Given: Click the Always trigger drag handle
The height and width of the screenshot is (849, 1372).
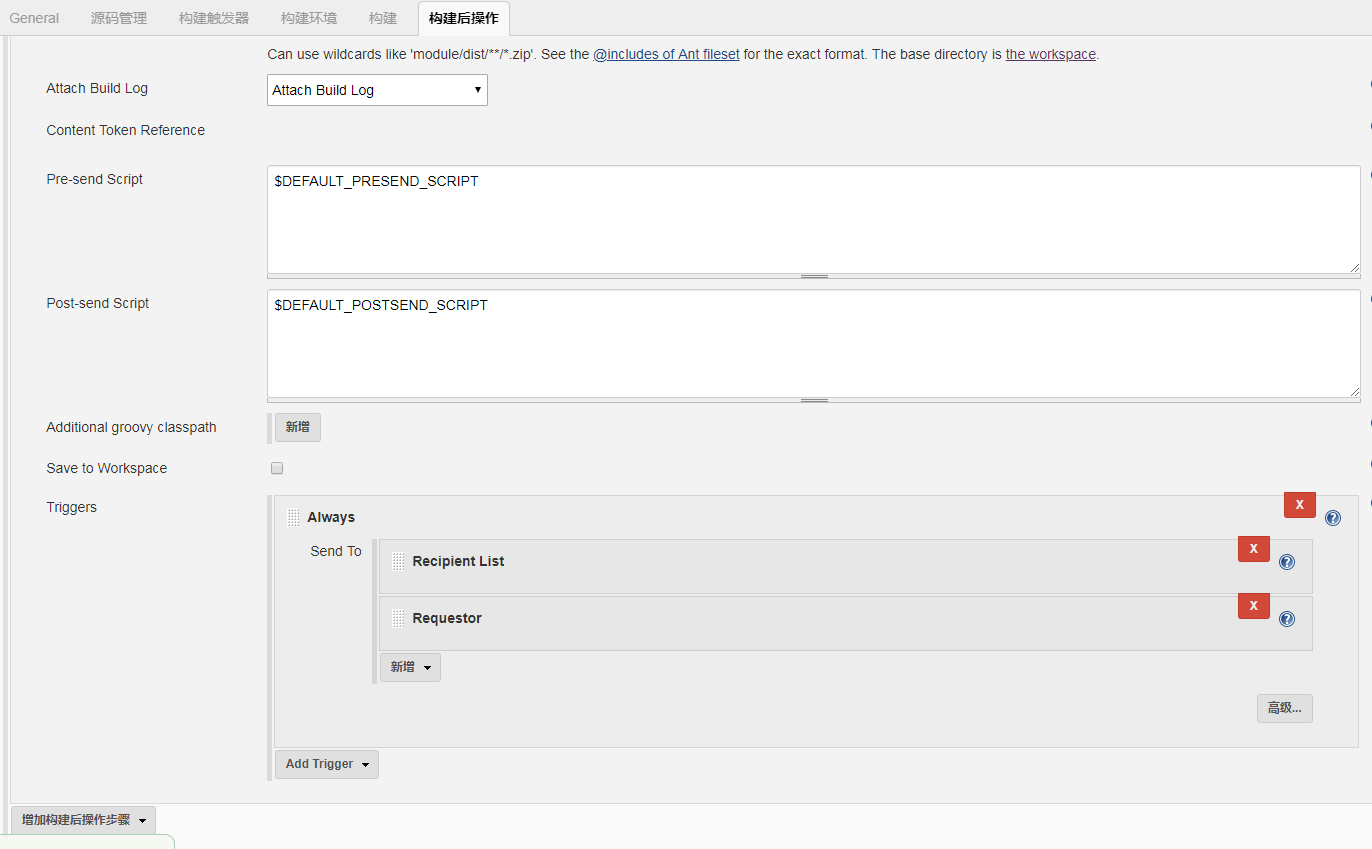Looking at the screenshot, I should tap(293, 517).
